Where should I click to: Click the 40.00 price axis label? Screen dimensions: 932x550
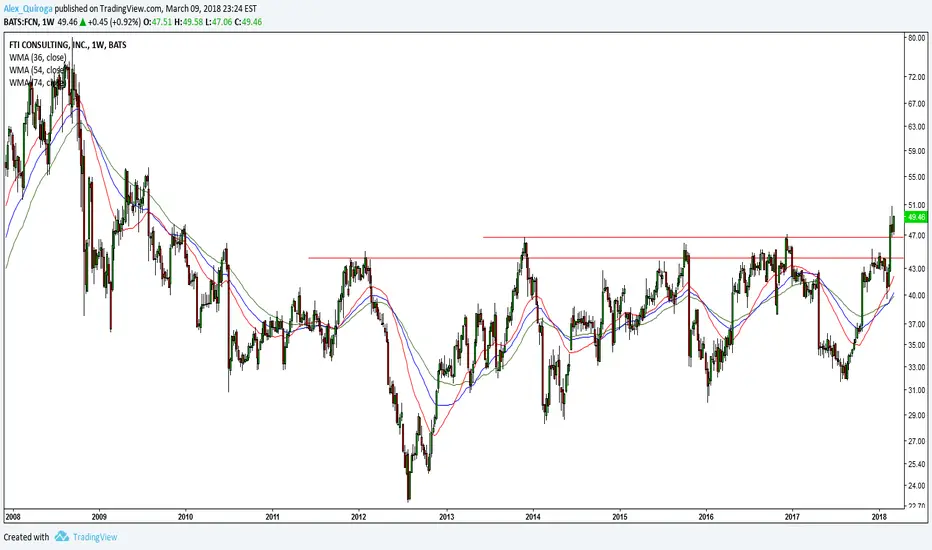tap(917, 296)
